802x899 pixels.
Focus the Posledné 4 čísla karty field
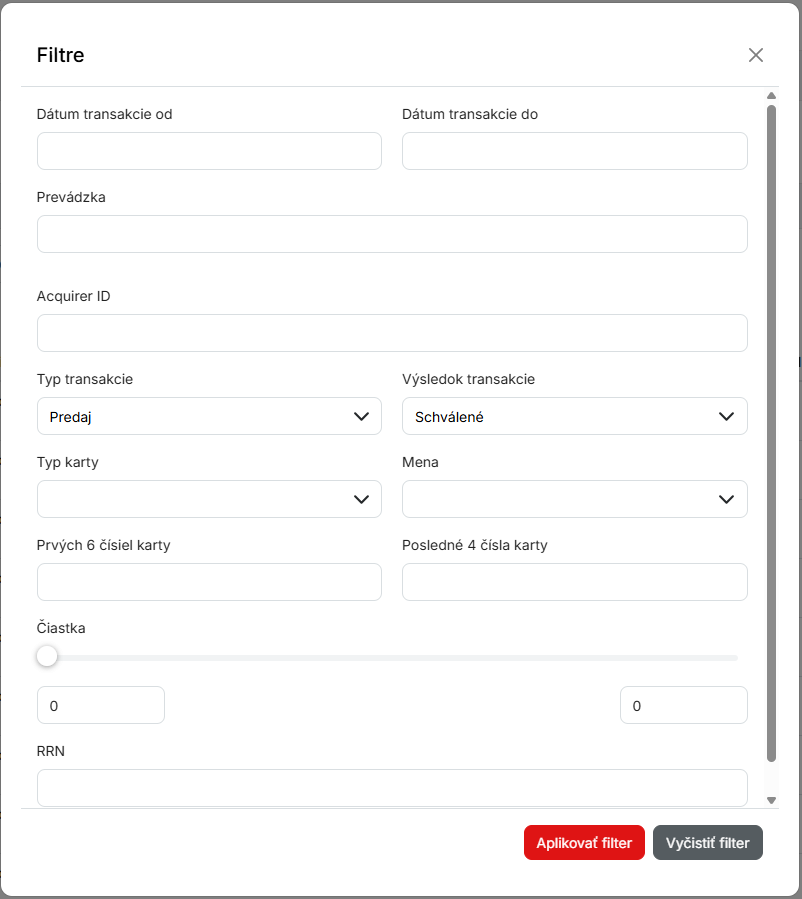pos(574,582)
